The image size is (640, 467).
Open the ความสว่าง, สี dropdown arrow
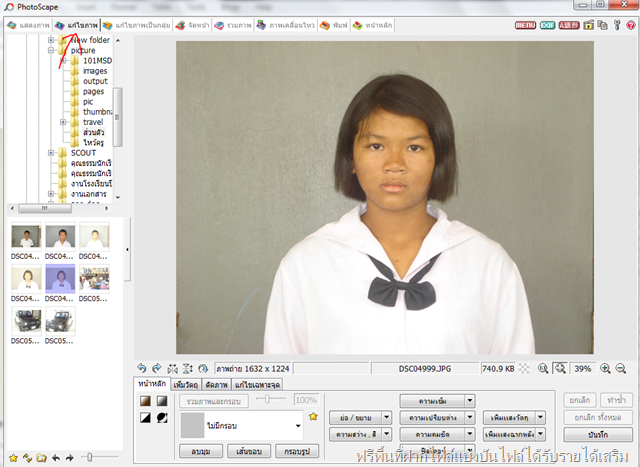point(387,434)
